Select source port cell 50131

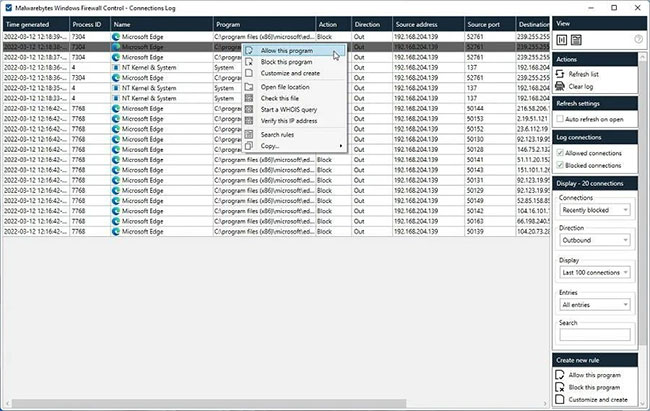pyautogui.click(x=490, y=180)
